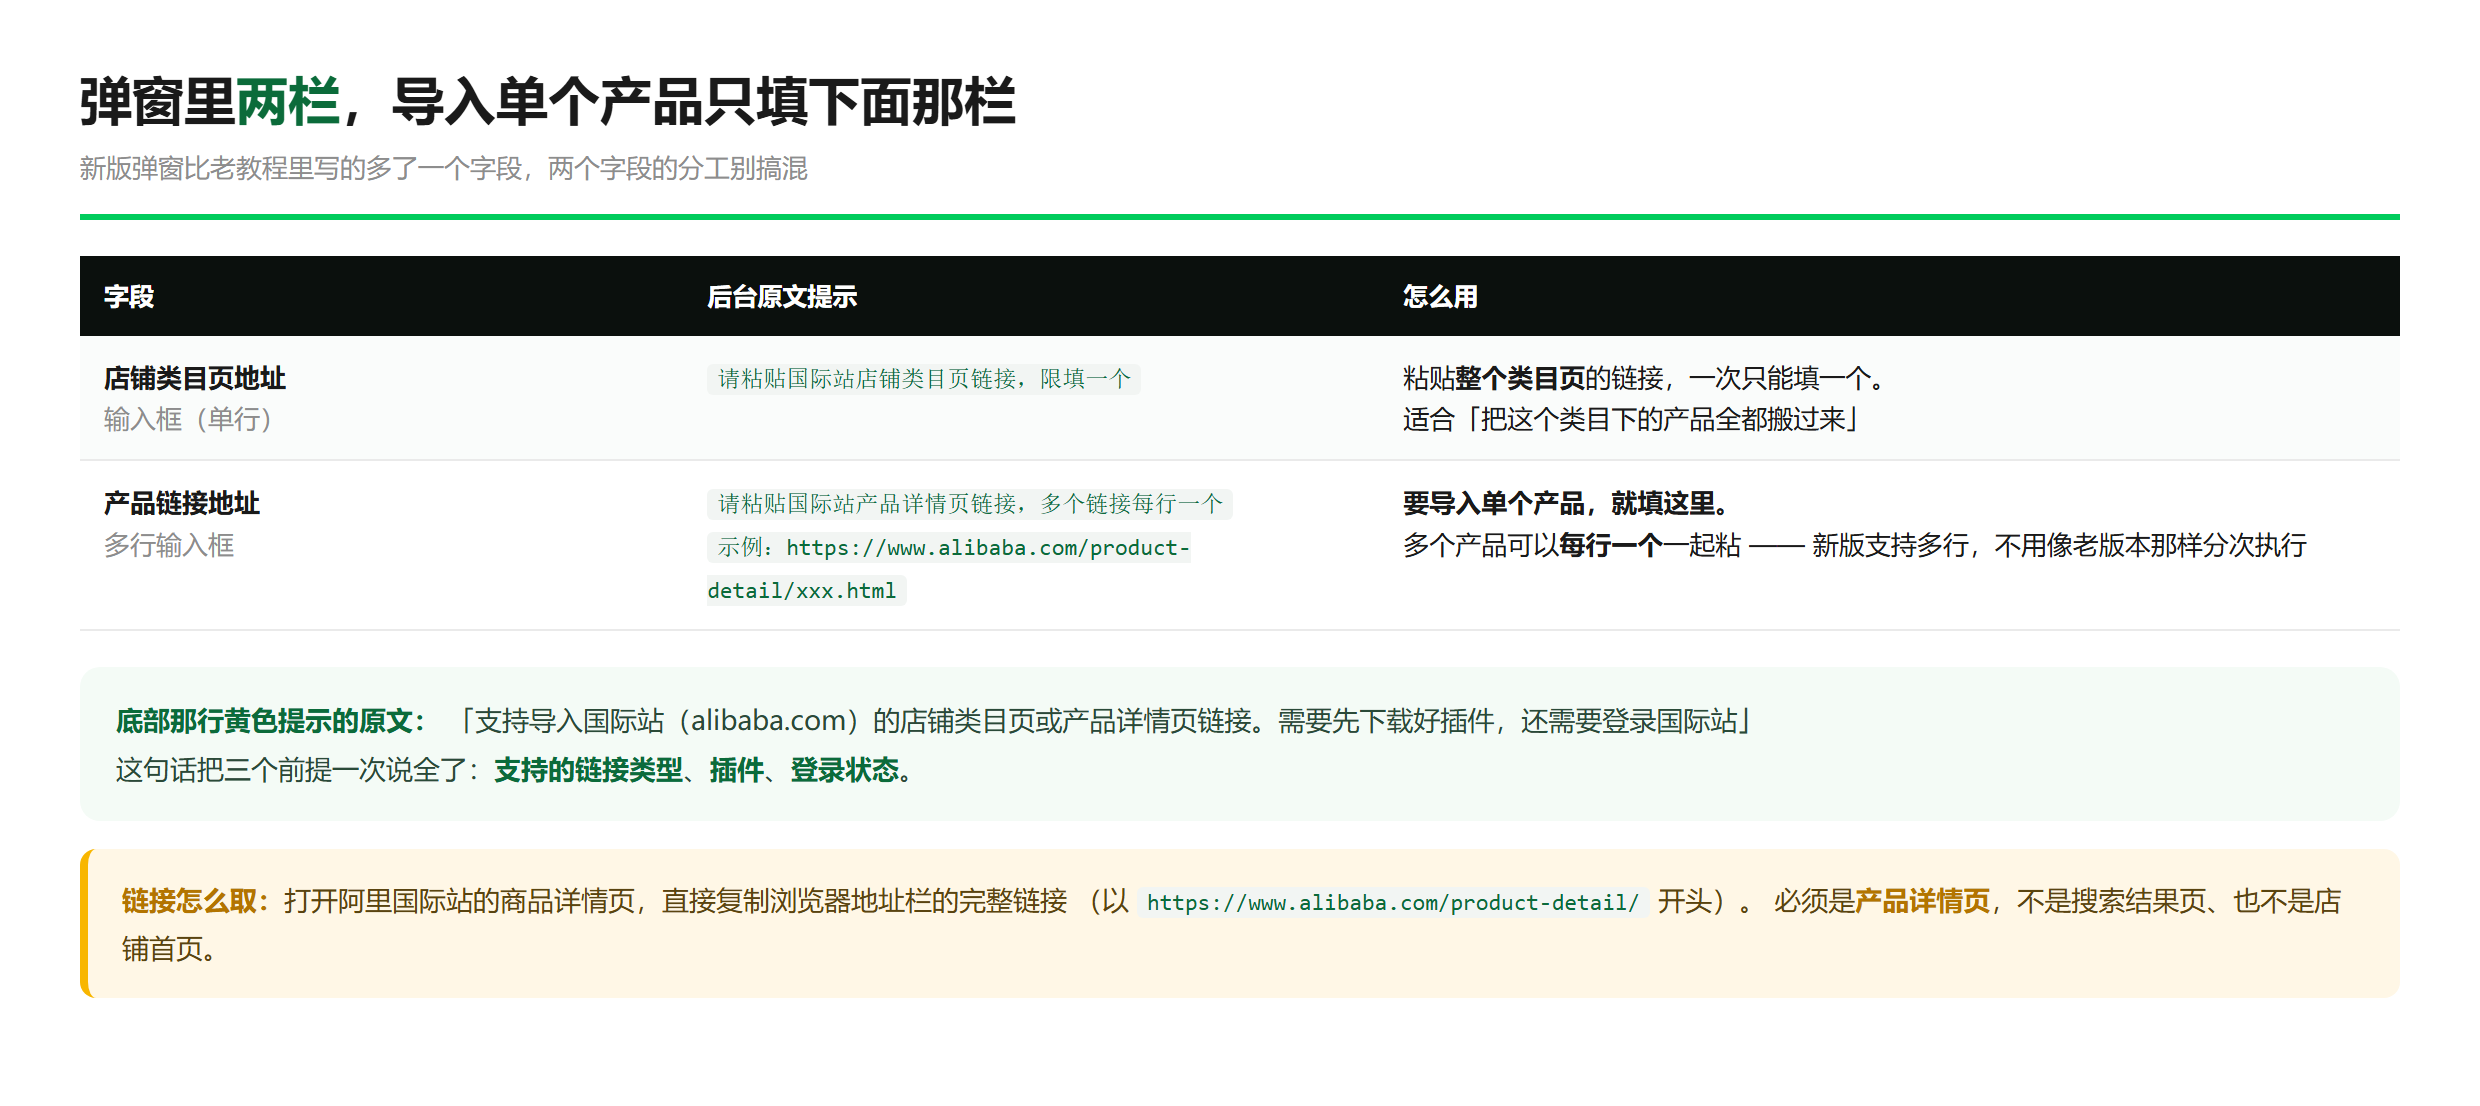Click the trailing text 铺首页。 in the yellow box
Screen dimensions: 2480x1106
(169, 949)
